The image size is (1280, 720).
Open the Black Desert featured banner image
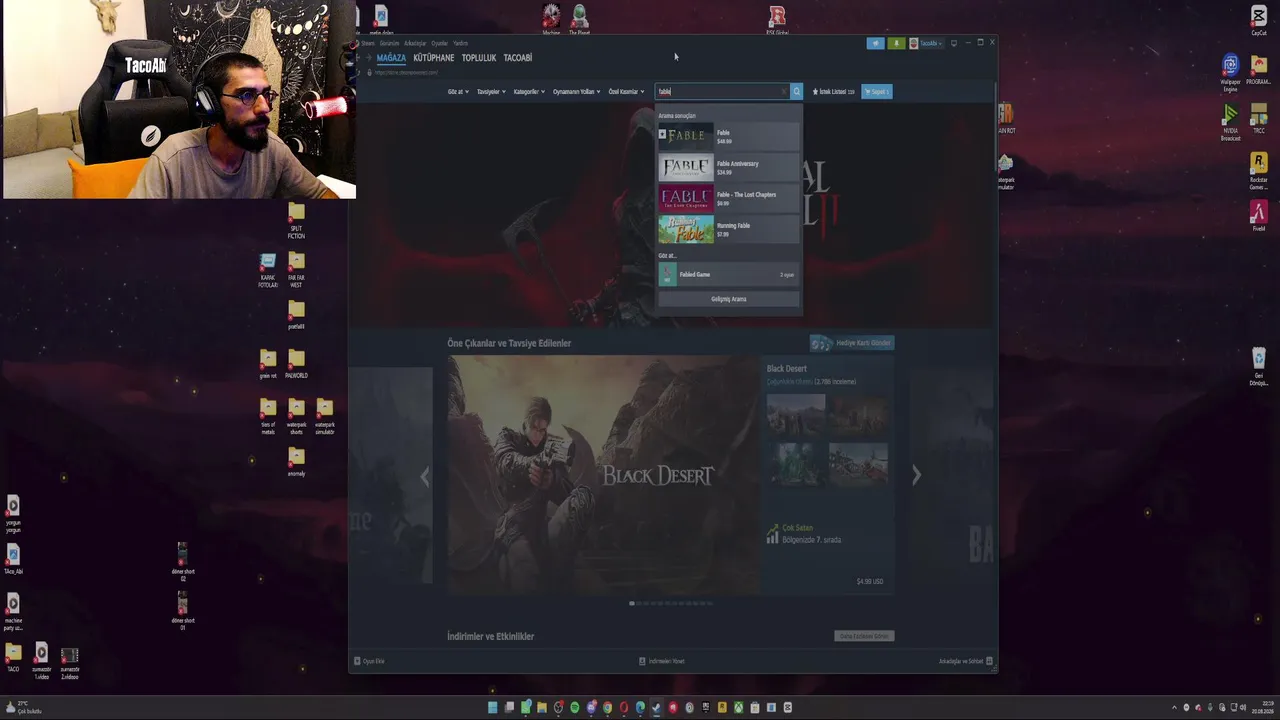[x=604, y=475]
